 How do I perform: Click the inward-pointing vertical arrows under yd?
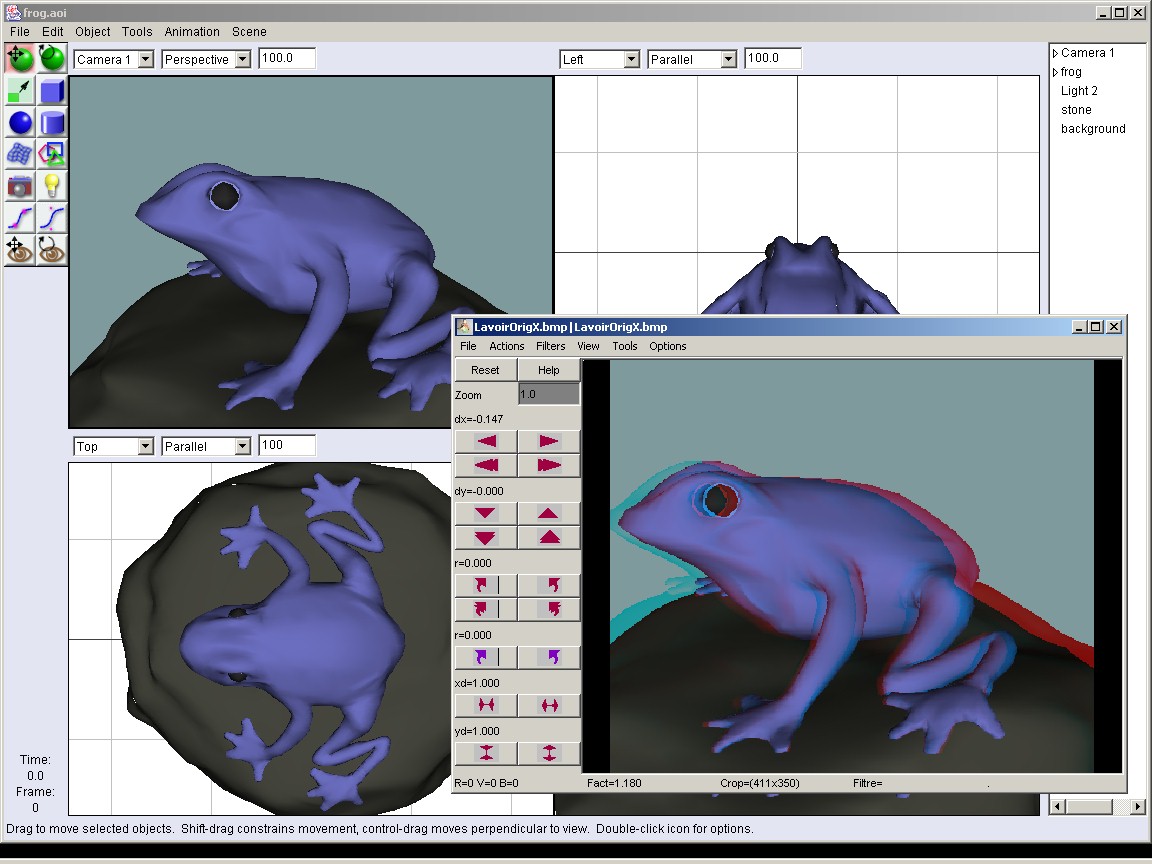click(x=486, y=753)
